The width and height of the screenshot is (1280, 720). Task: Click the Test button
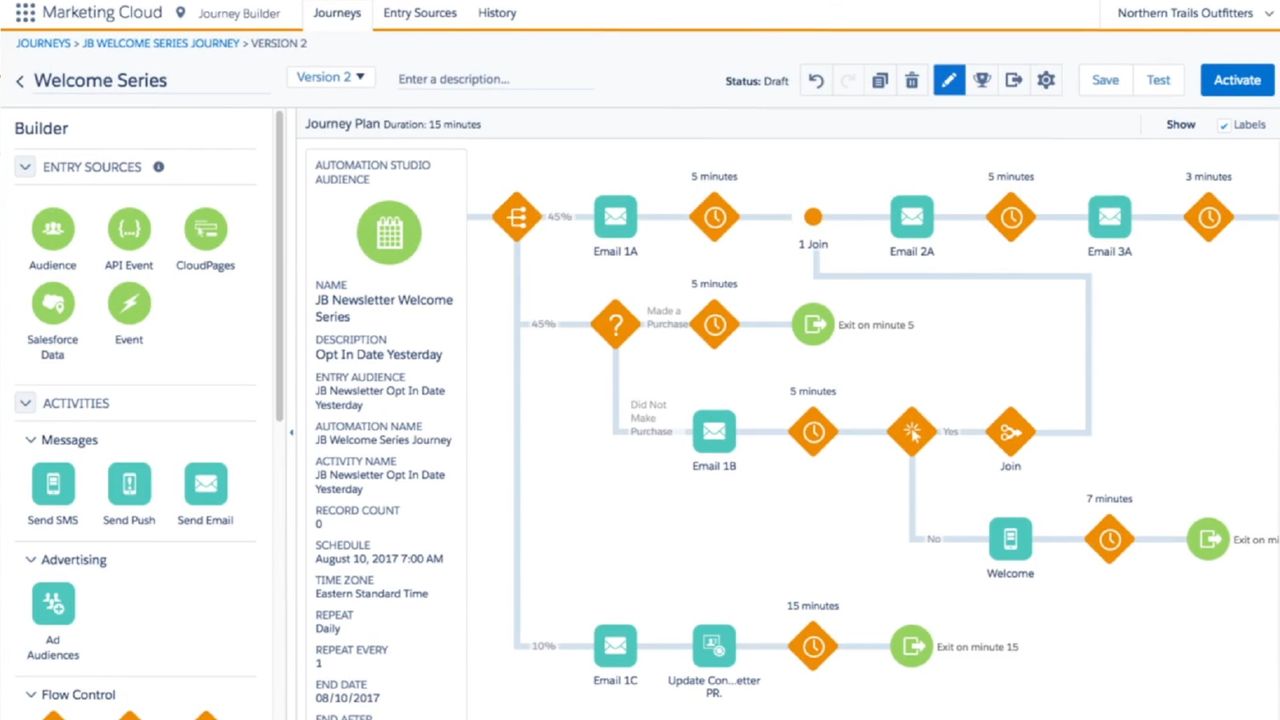click(x=1158, y=80)
